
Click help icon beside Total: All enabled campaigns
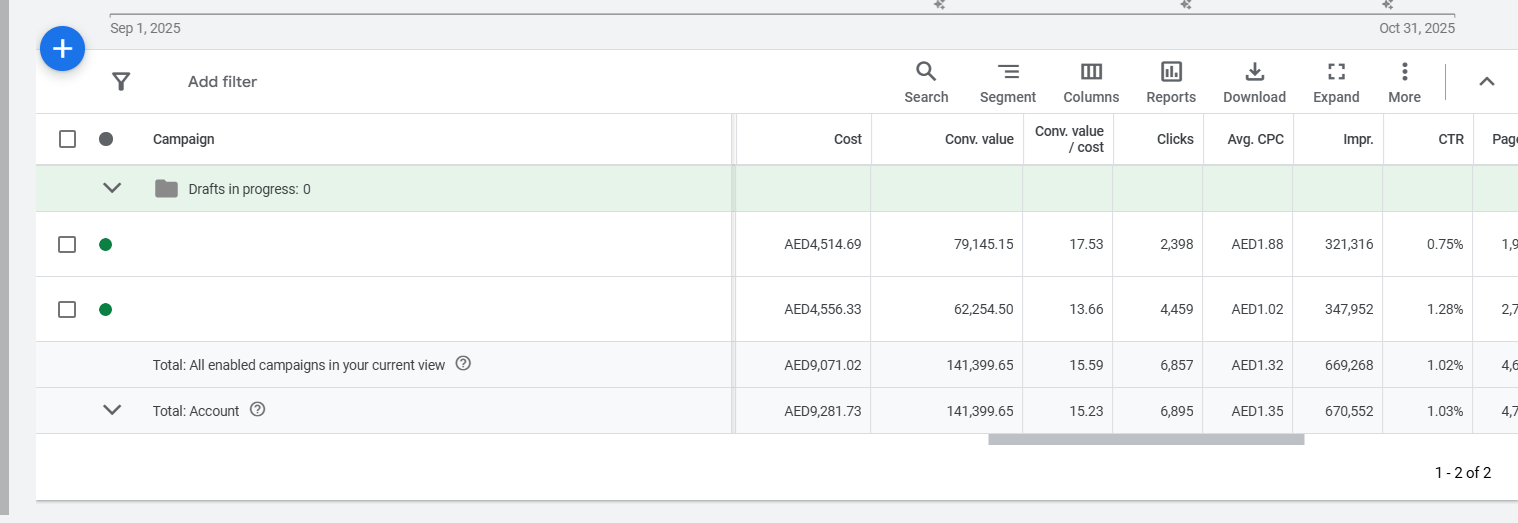[463, 364]
